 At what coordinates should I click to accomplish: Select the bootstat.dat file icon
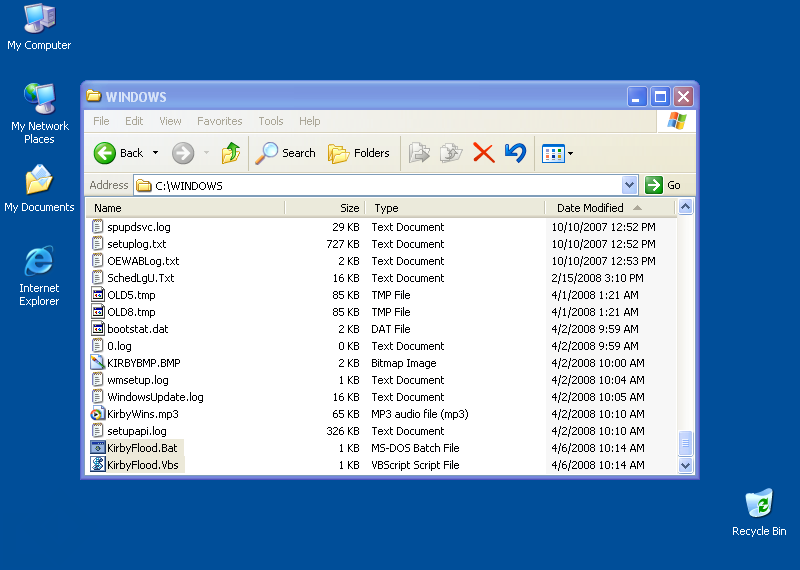[97, 329]
